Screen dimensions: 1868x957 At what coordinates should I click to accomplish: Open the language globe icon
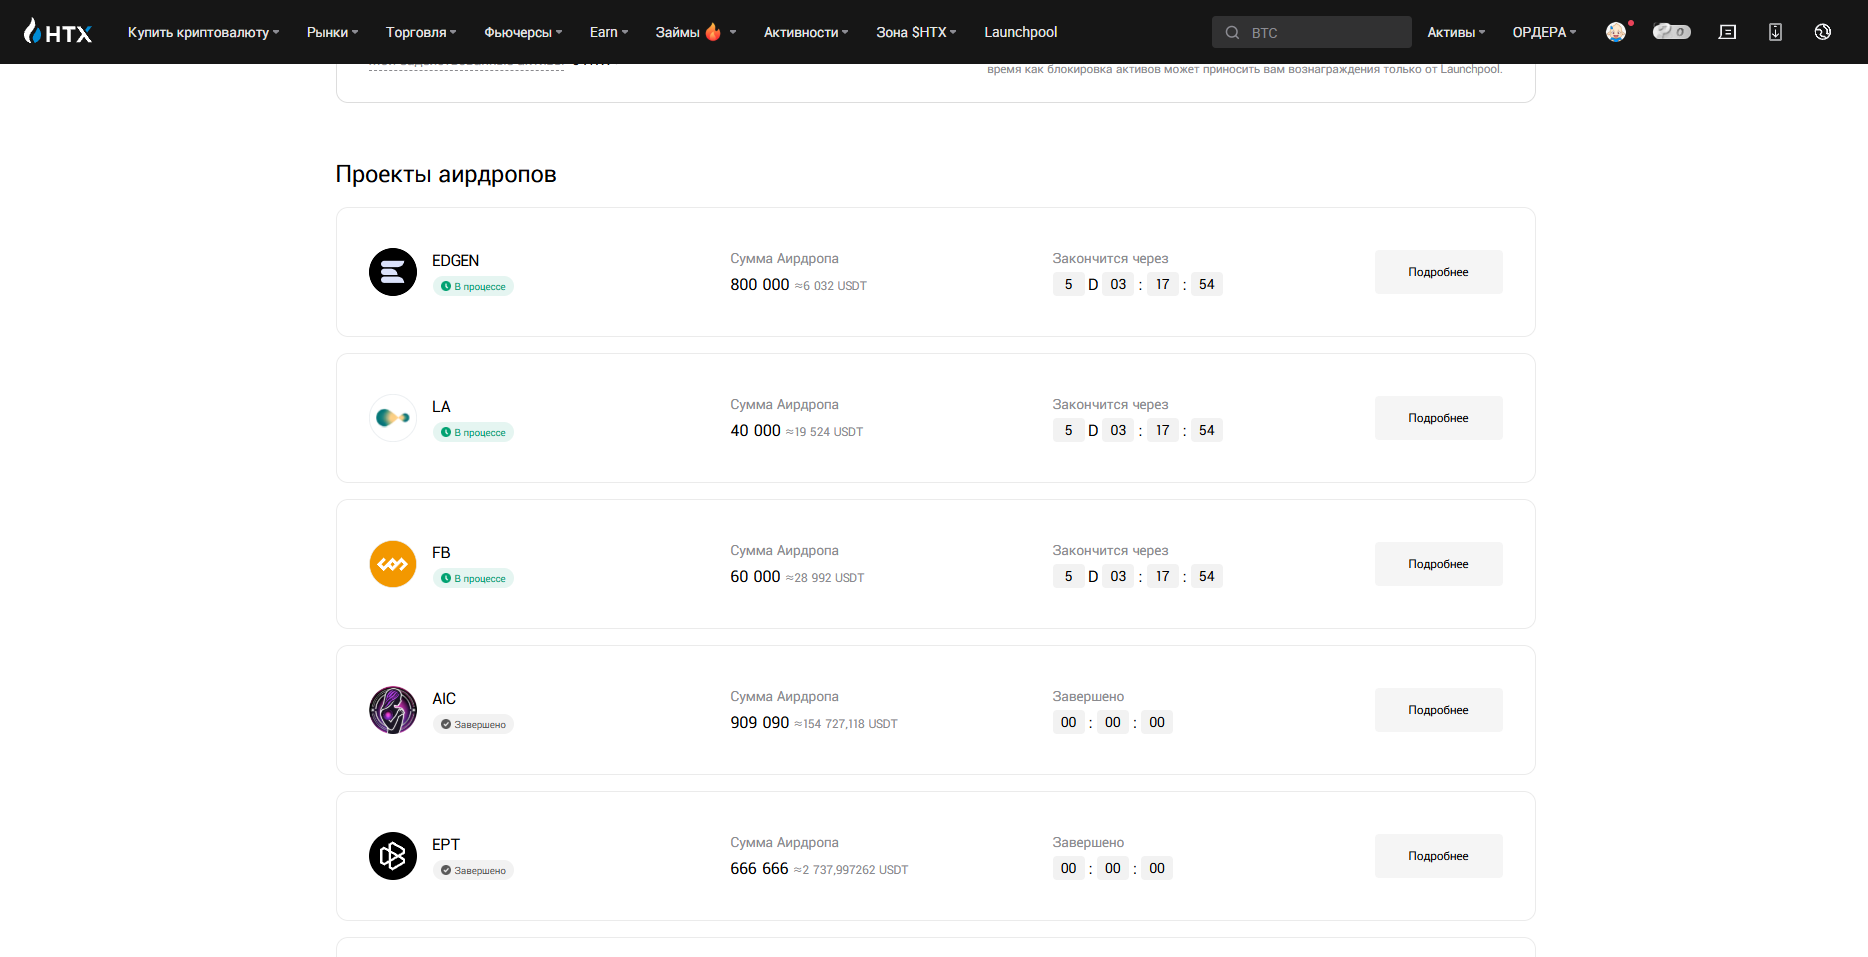pyautogui.click(x=1823, y=32)
